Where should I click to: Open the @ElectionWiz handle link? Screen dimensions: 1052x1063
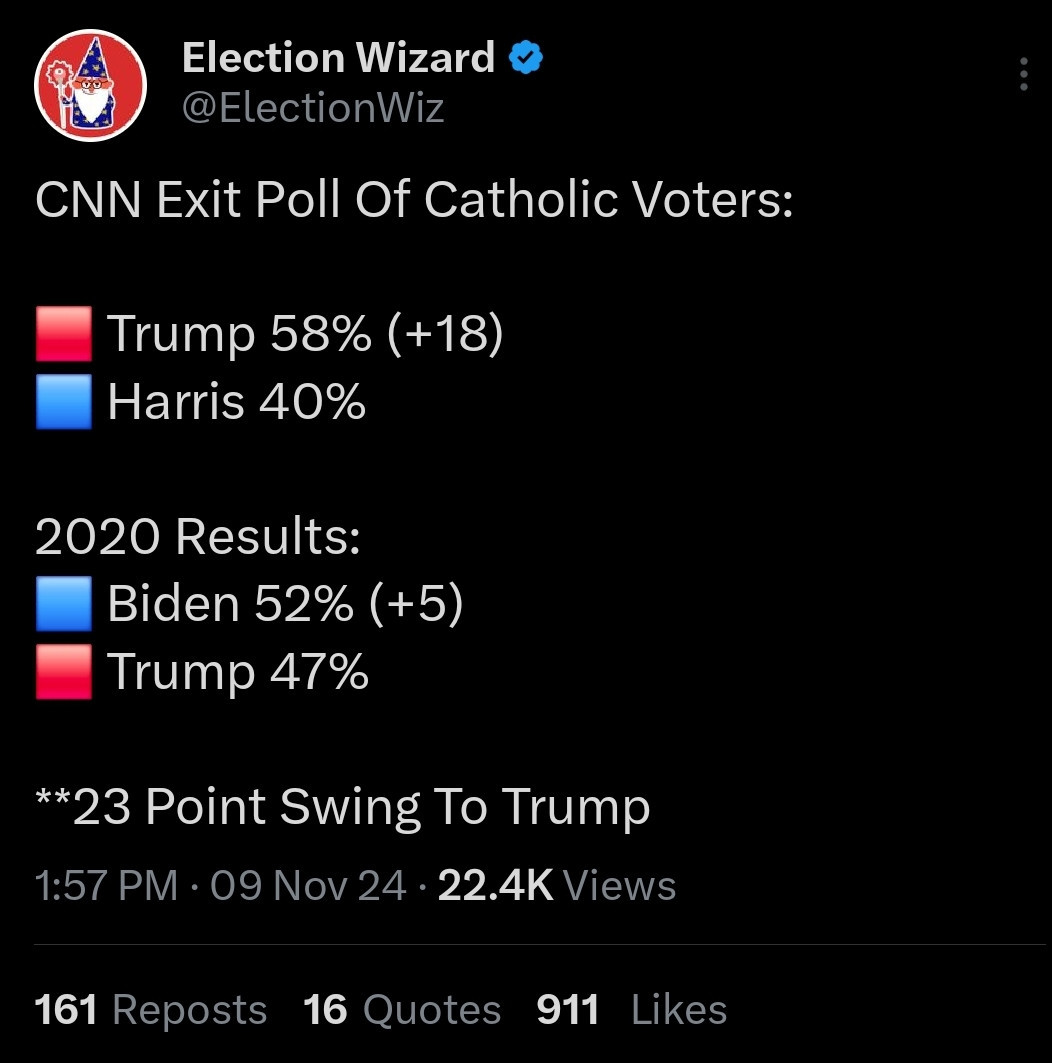[313, 108]
